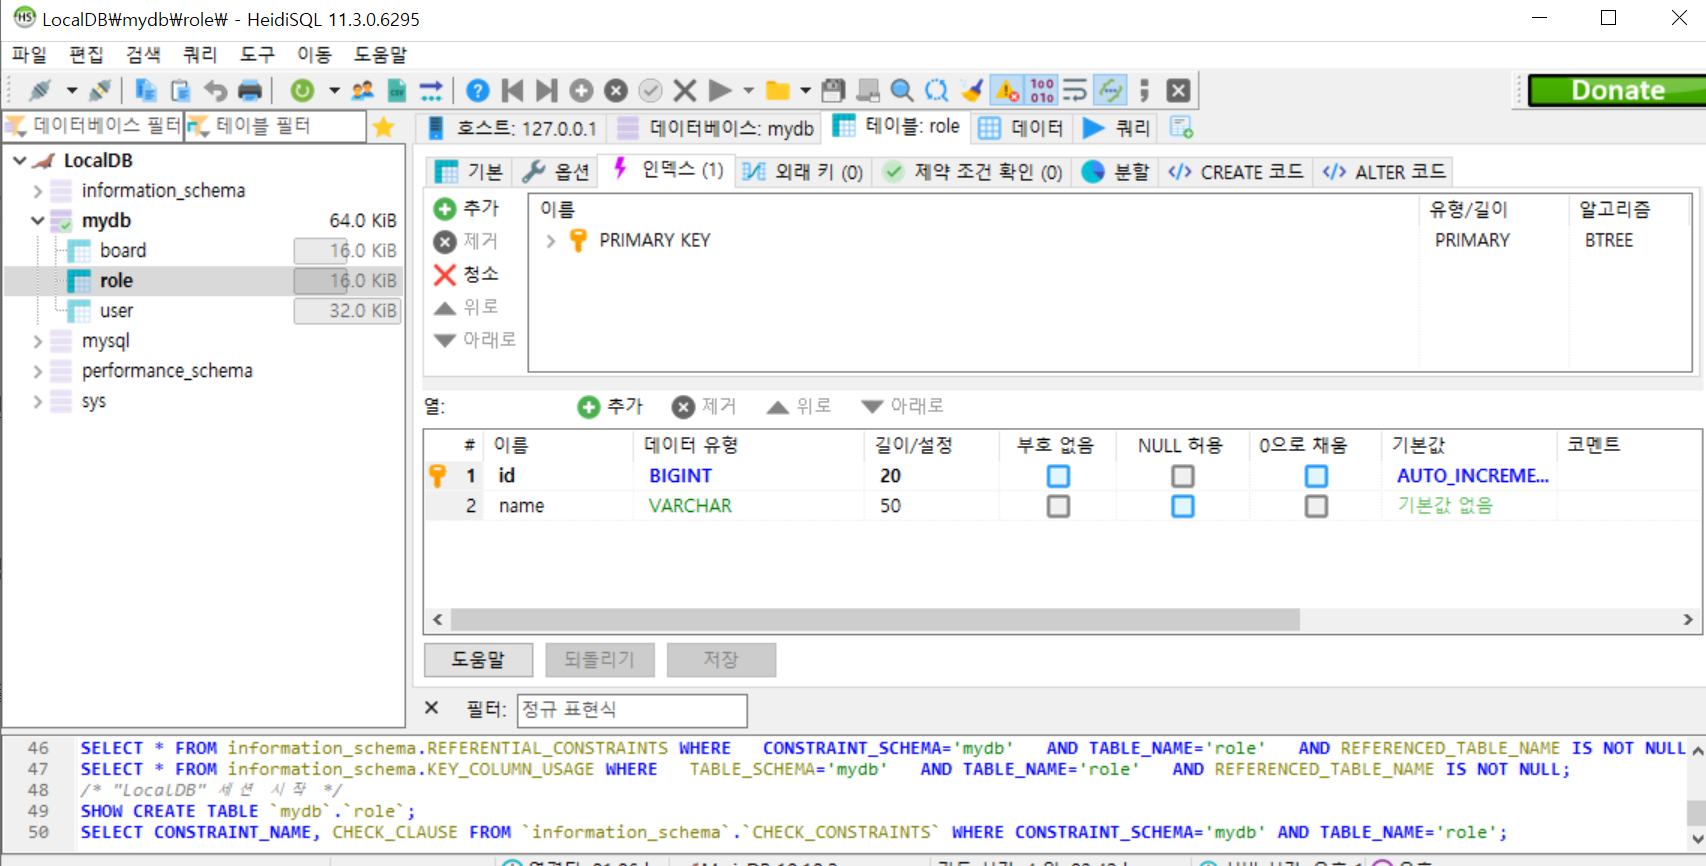Click the 정규 표현식 filter input field
The width and height of the screenshot is (1706, 866).
pyautogui.click(x=632, y=710)
